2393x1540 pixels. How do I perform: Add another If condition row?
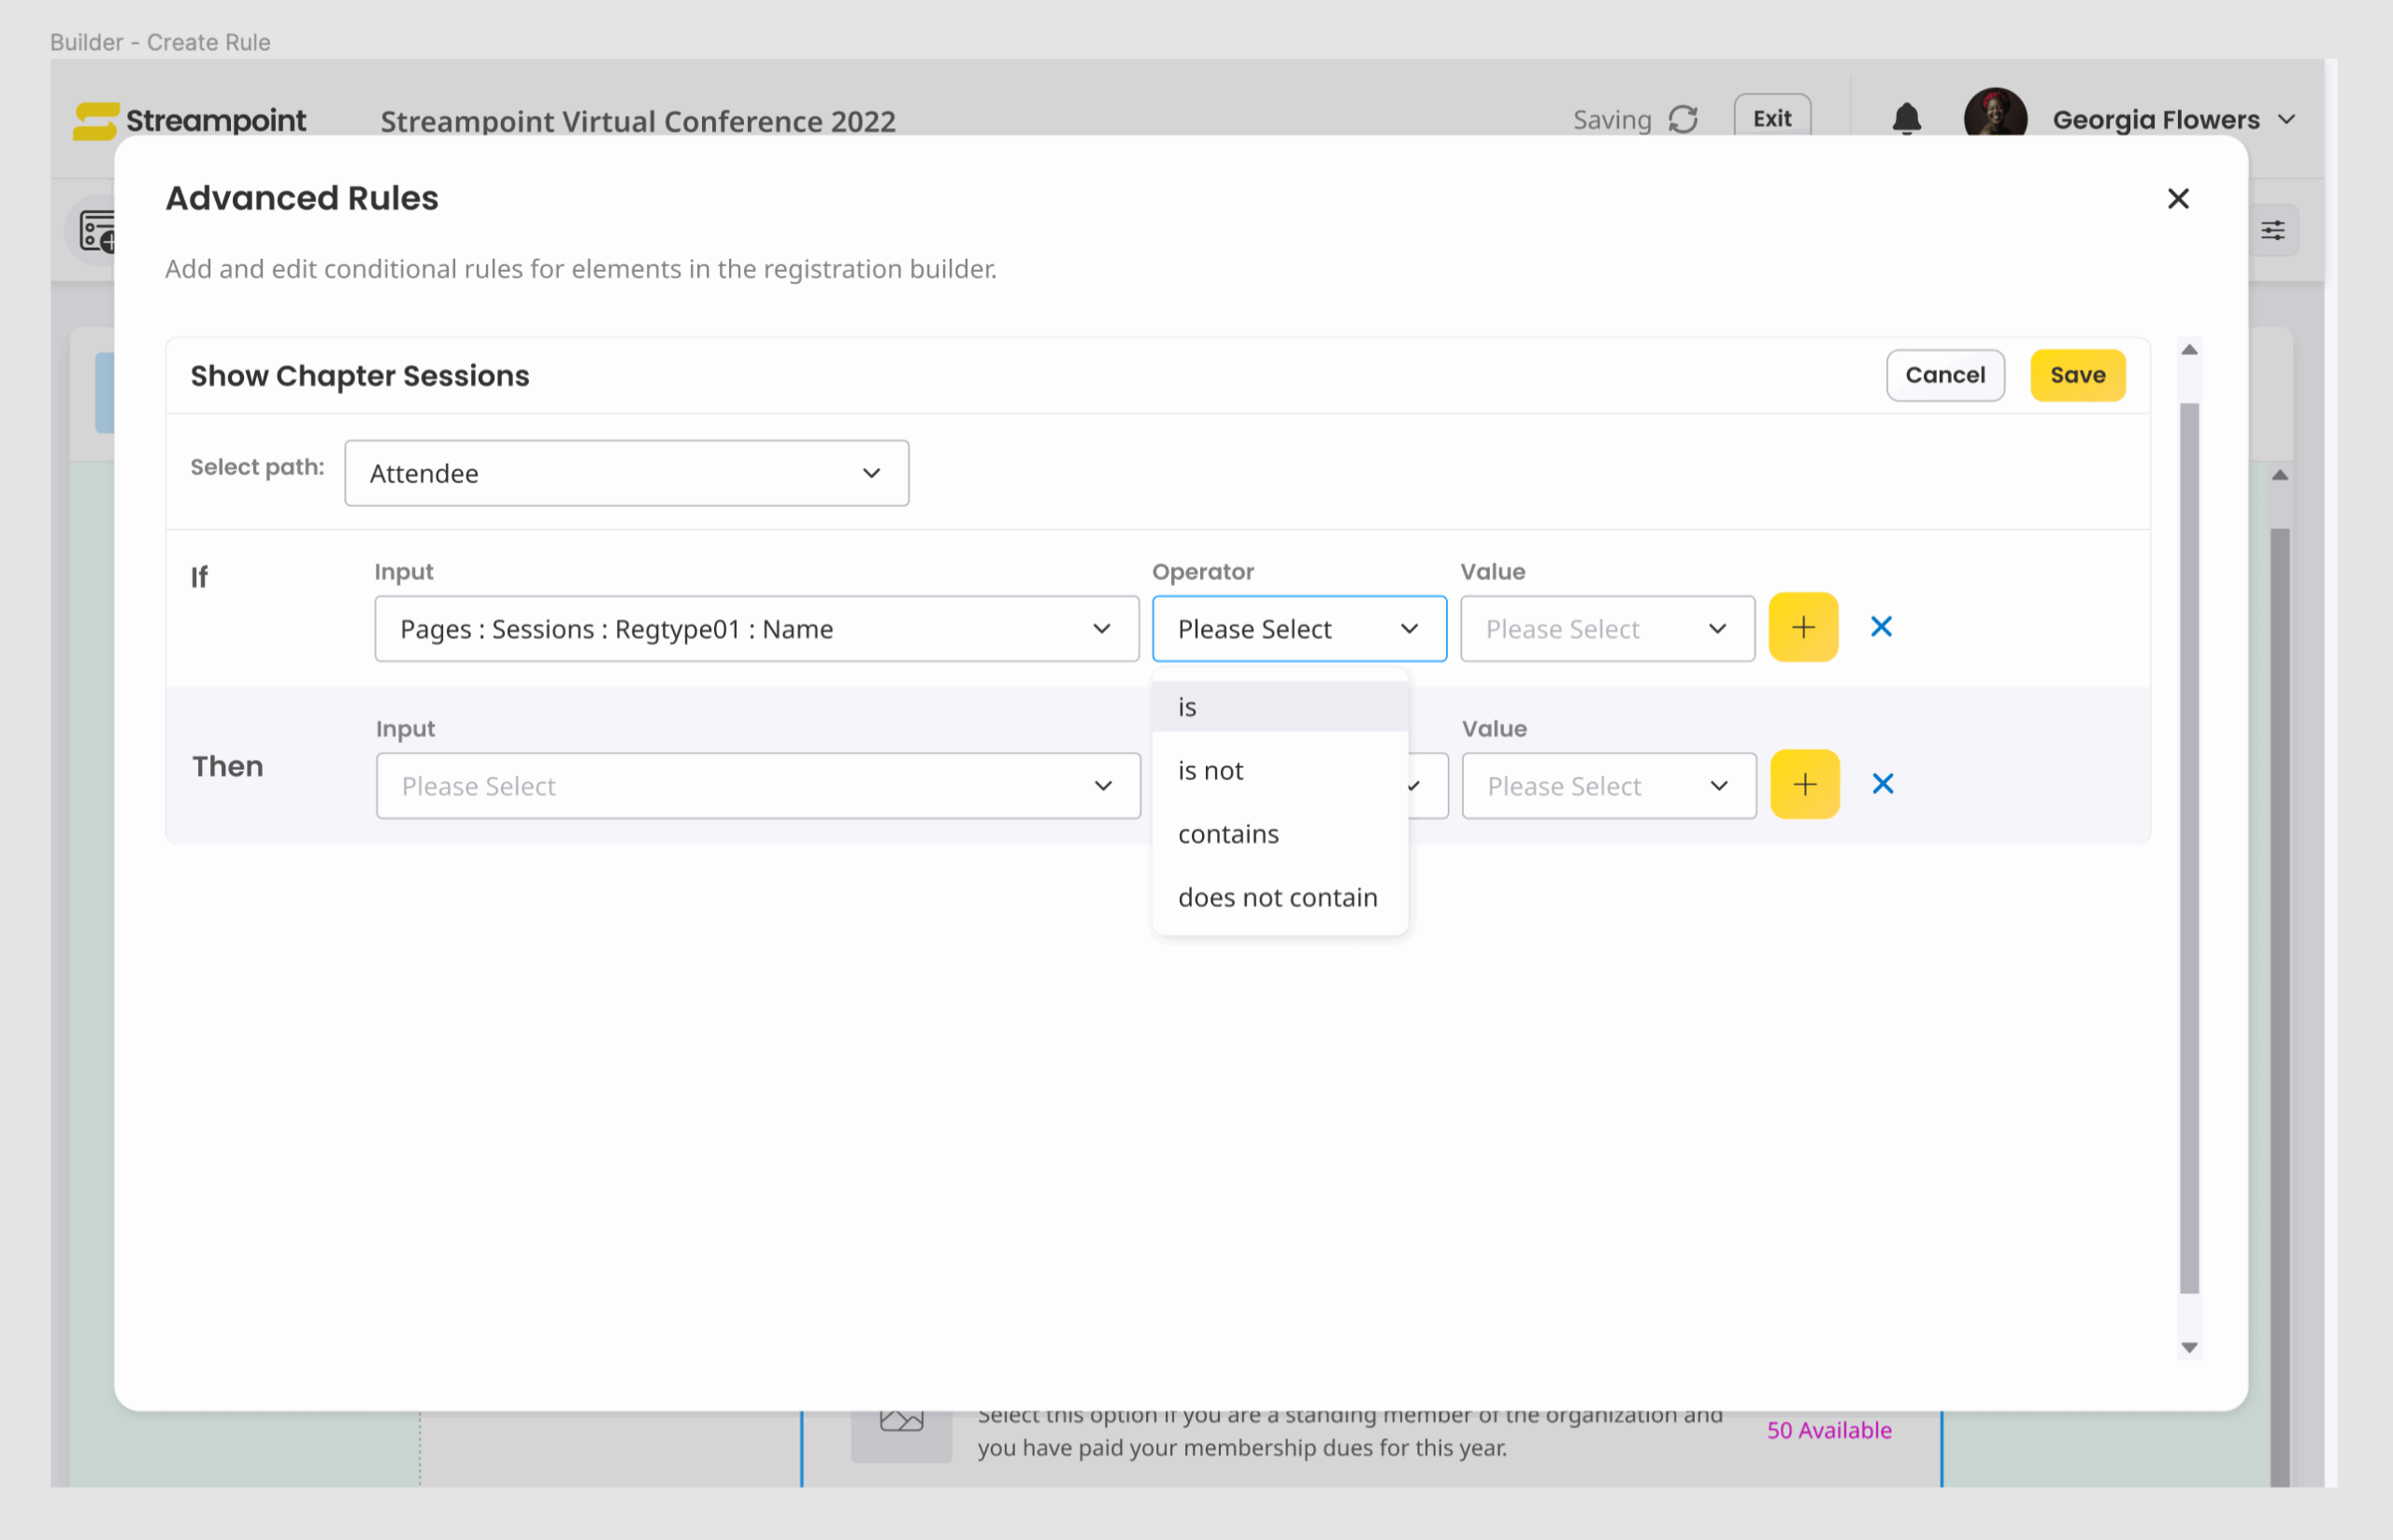1802,627
